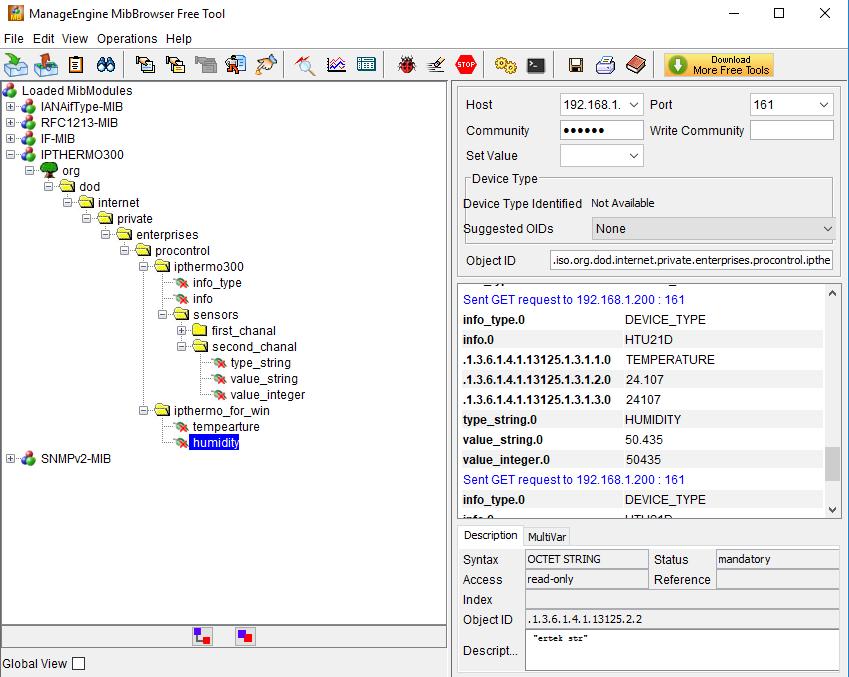Select the ipthermo_for_win folder
Screen dimensions: 849x677
pyautogui.click(x=221, y=411)
